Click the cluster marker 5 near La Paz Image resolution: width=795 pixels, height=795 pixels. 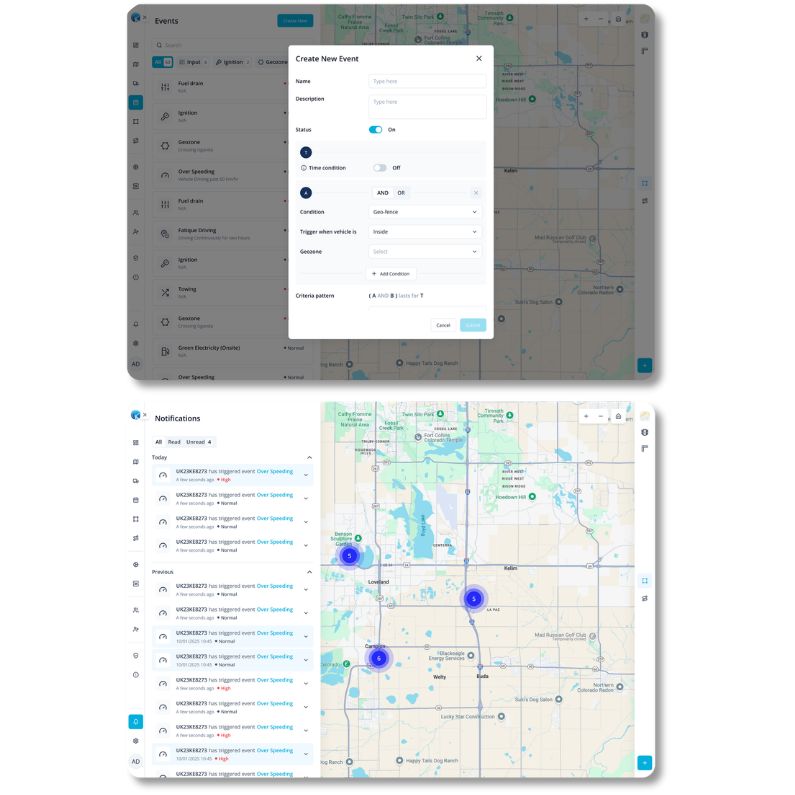click(x=474, y=599)
